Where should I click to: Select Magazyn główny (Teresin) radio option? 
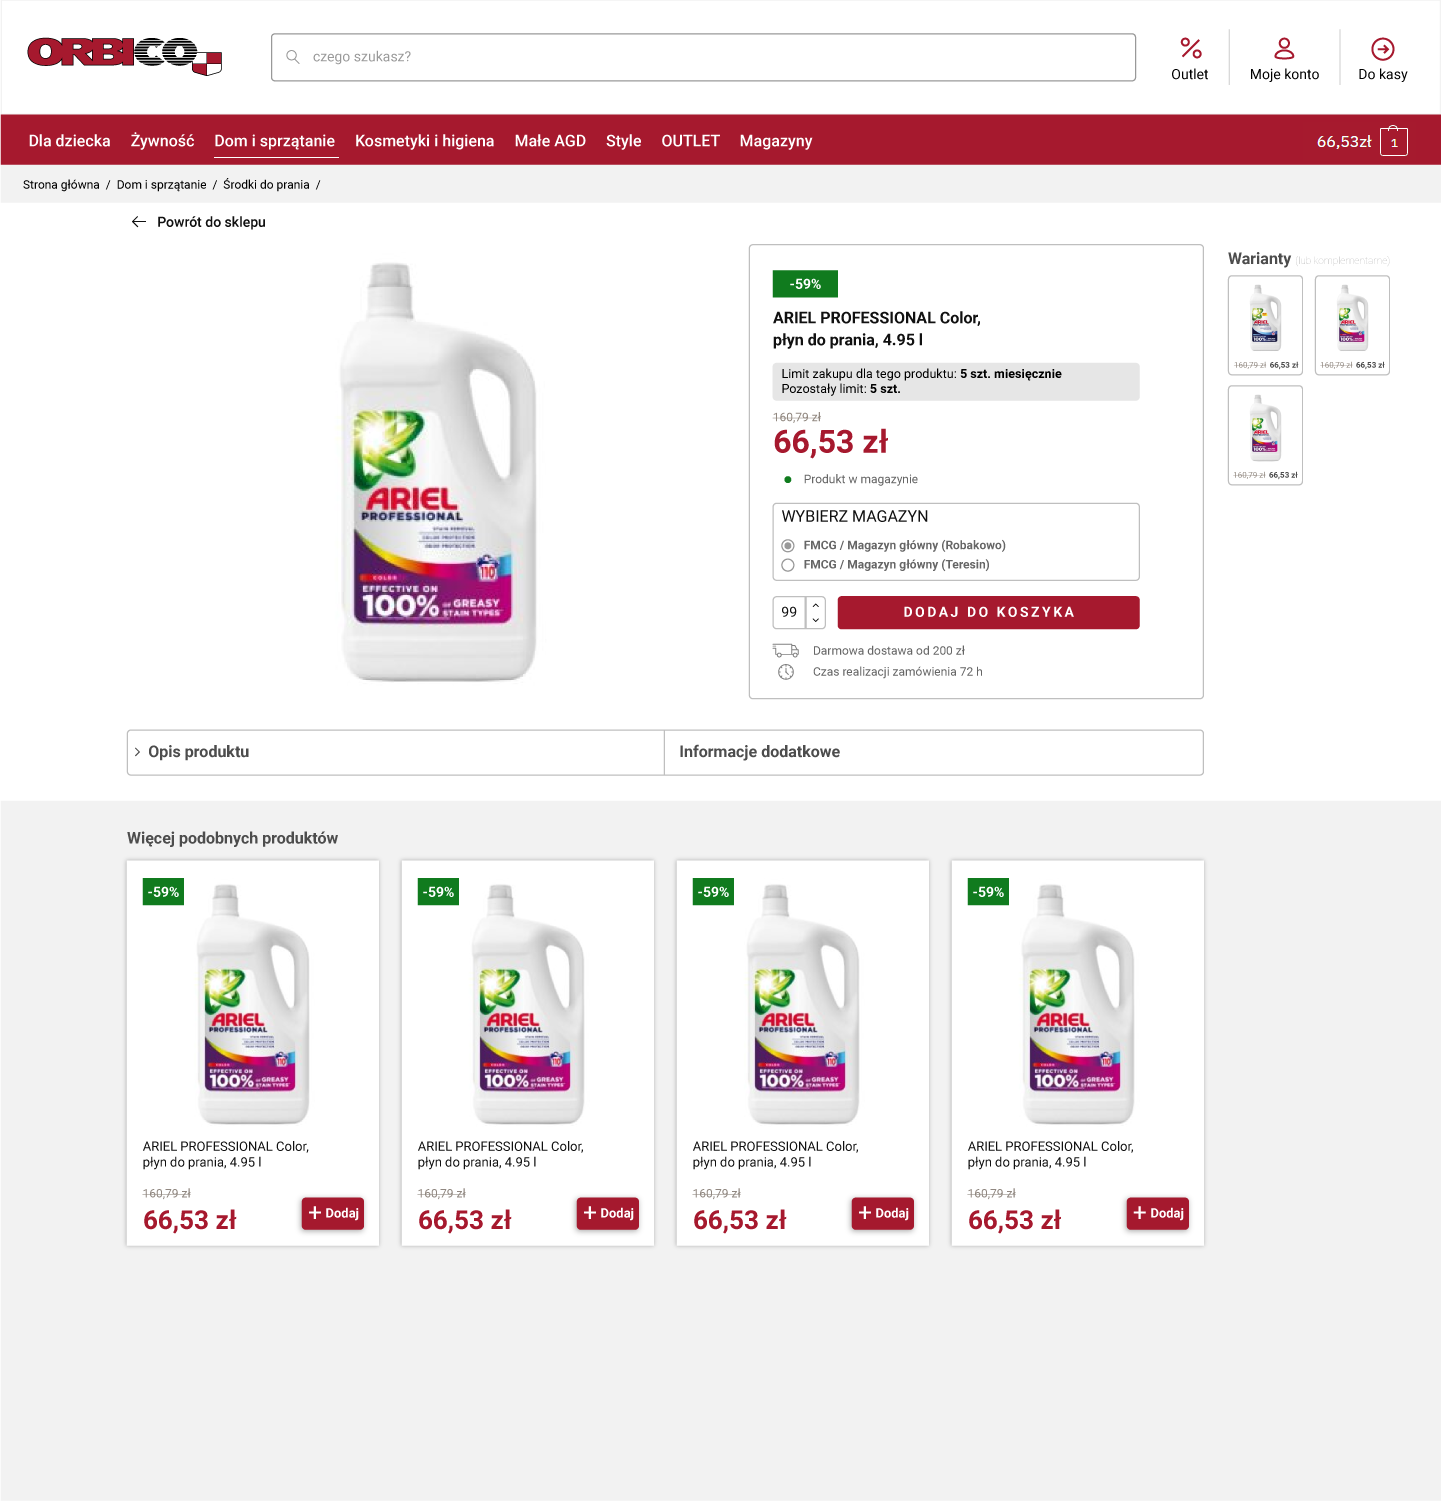(788, 565)
